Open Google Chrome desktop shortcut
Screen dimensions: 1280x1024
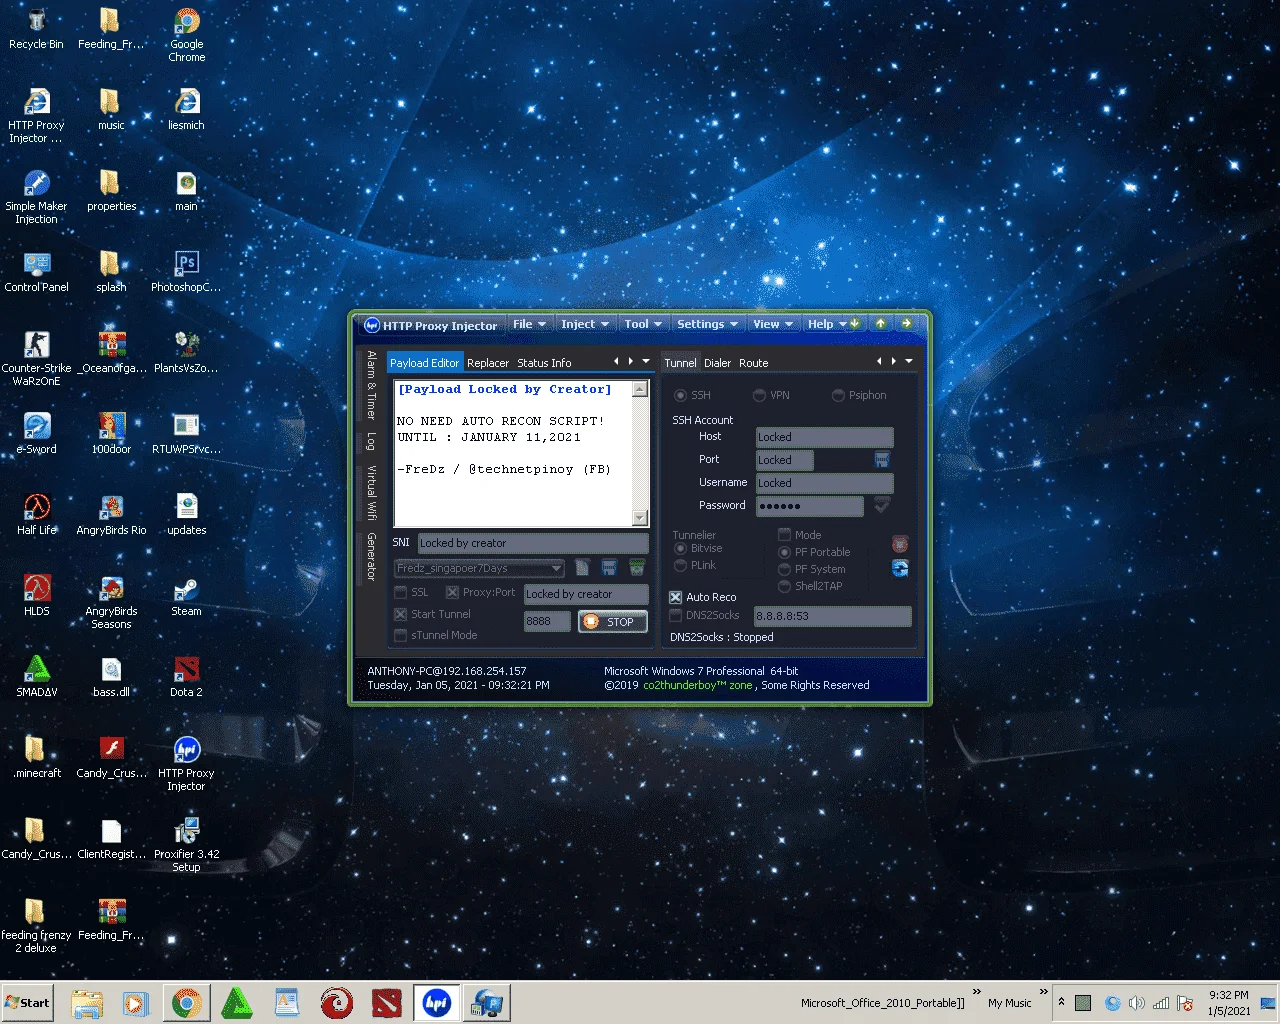(187, 36)
